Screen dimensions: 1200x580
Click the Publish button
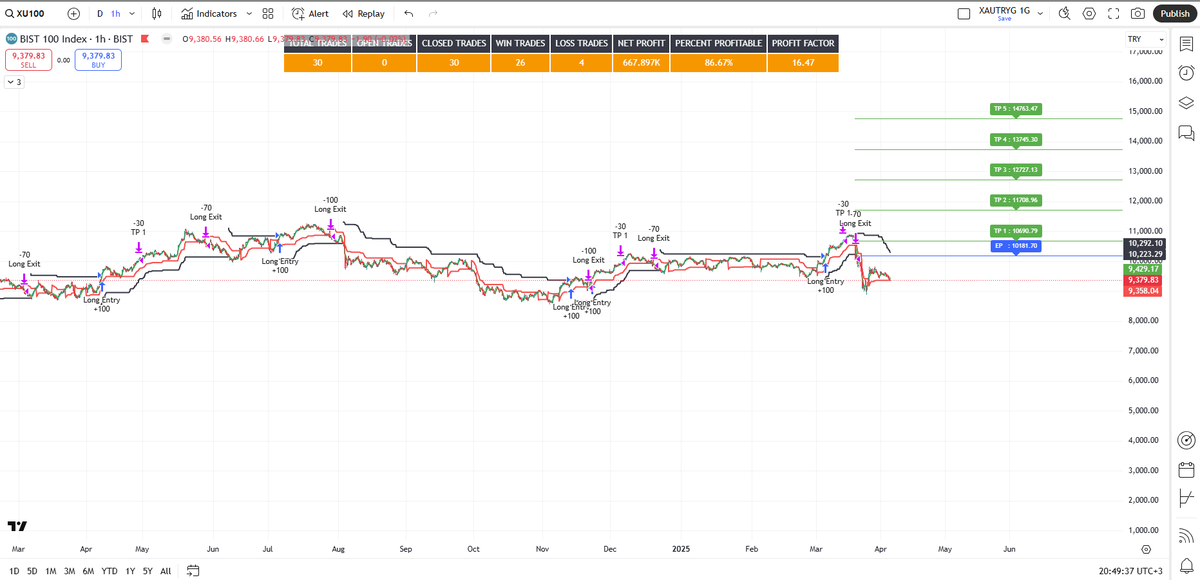pyautogui.click(x=1173, y=14)
